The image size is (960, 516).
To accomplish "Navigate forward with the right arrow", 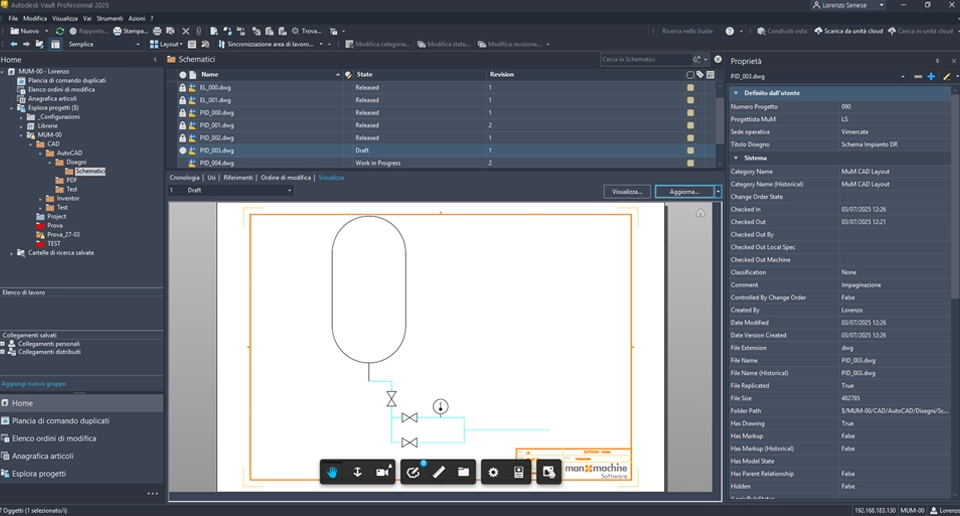I will tap(26, 44).
